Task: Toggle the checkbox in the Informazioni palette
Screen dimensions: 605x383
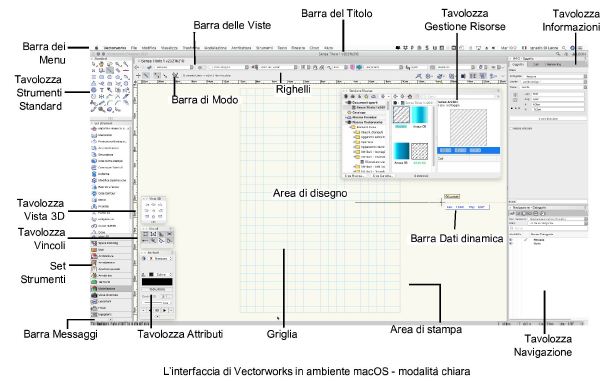Action: coord(511,128)
